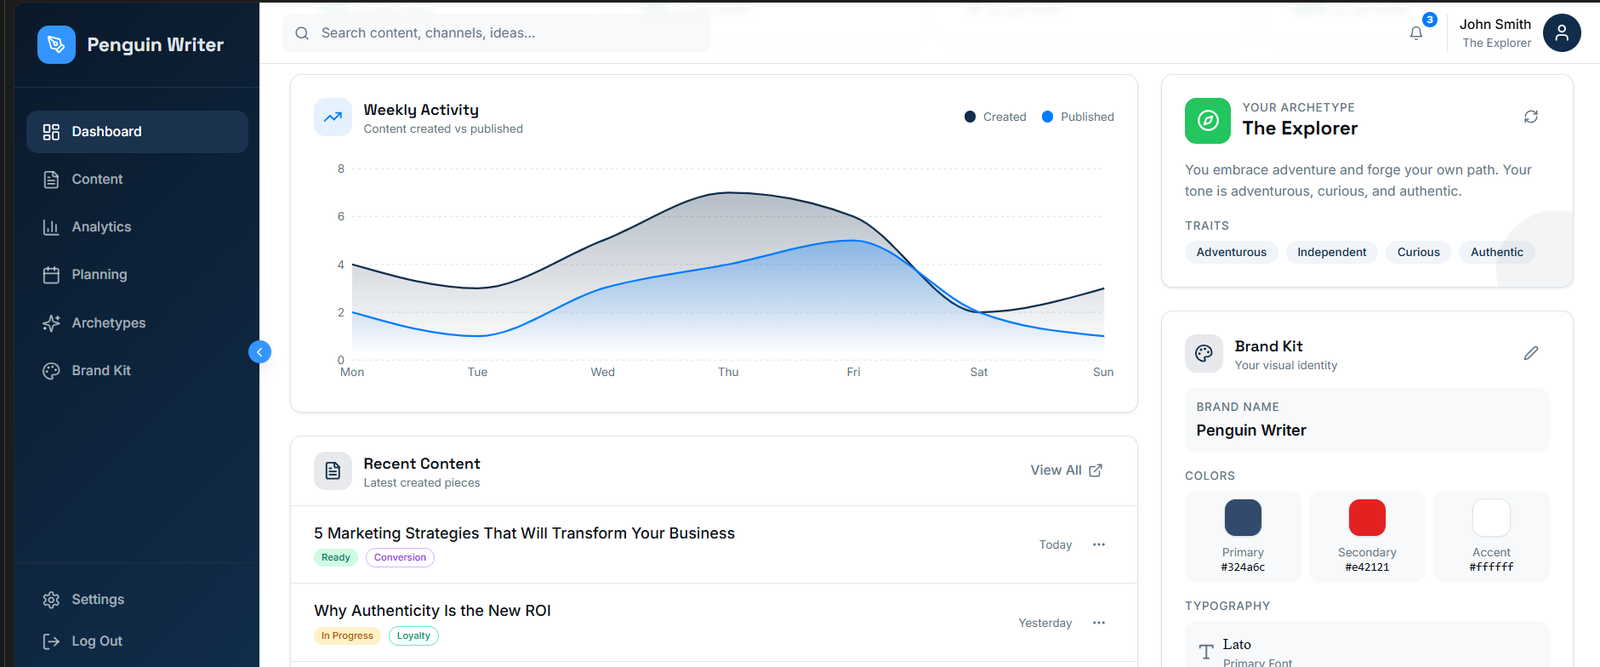The height and width of the screenshot is (667, 1600).
Task: Click the Brand Kit edit pencil icon
Action: pos(1530,353)
